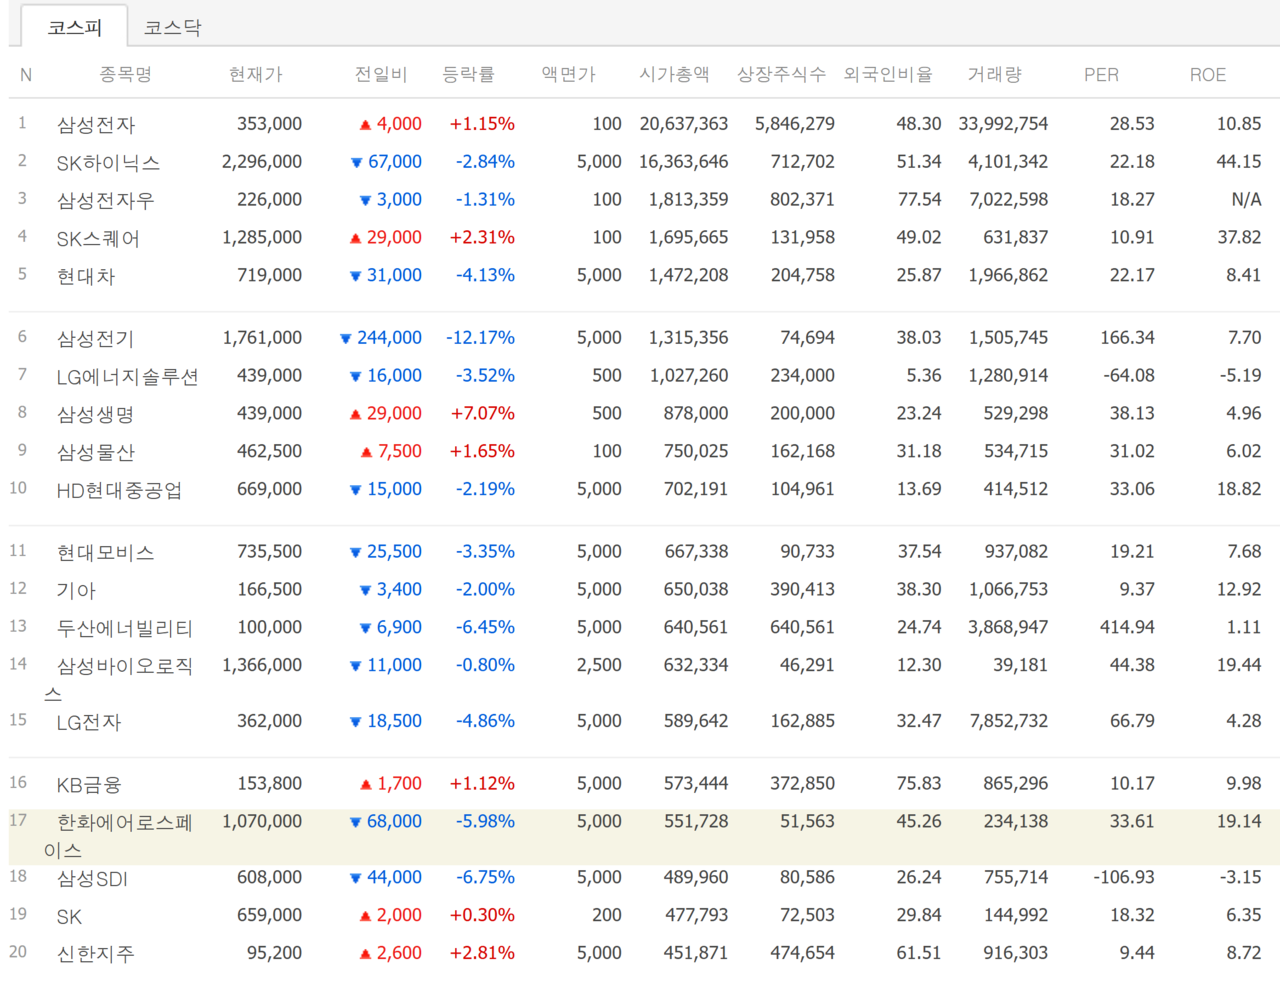Select the 두산에너빌리티 stock link
Image resolution: width=1280 pixels, height=987 pixels.
125,628
